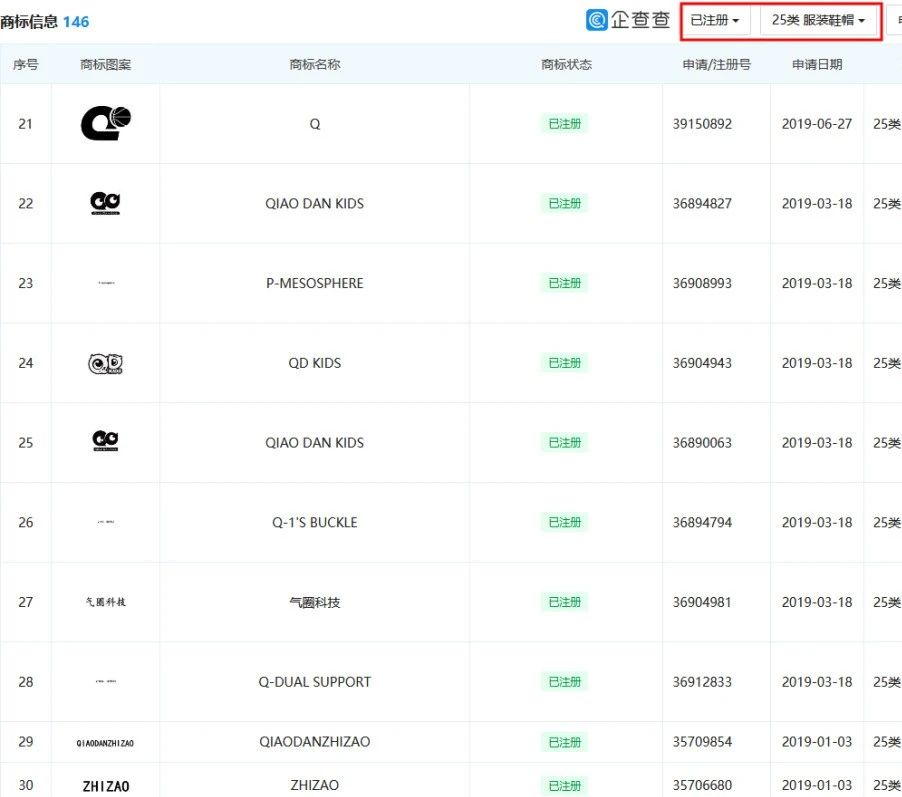Click registration number 36904943
The height and width of the screenshot is (797, 902).
702,363
